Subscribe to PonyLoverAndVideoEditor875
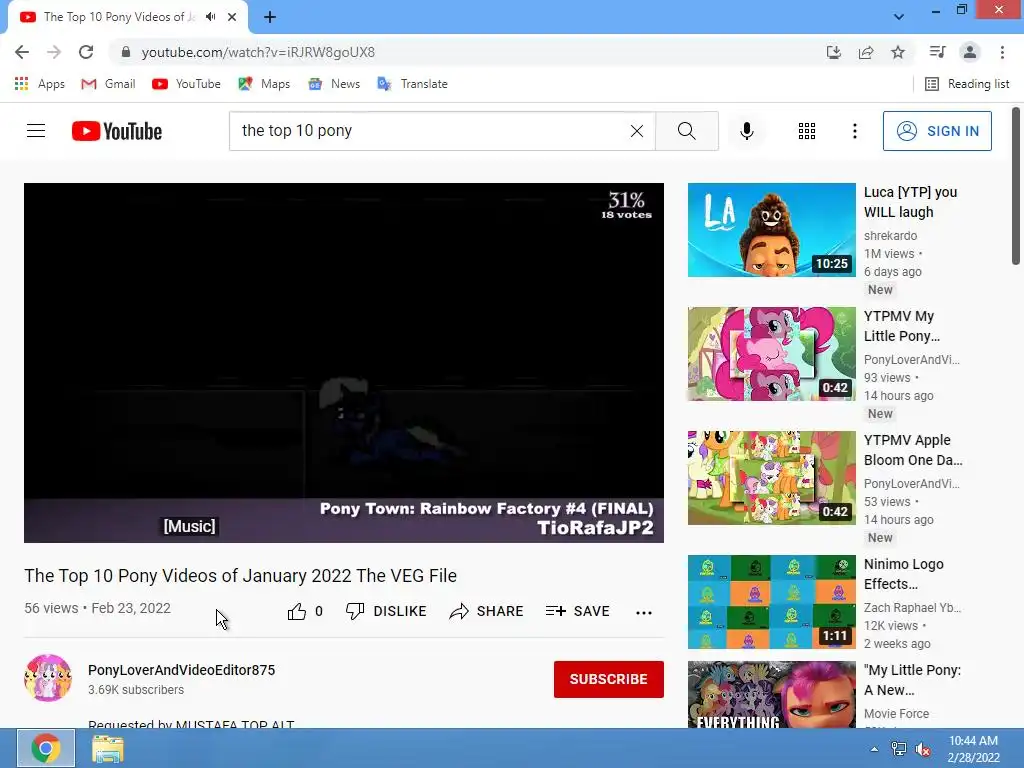Viewport: 1024px width, 768px height. tap(609, 679)
